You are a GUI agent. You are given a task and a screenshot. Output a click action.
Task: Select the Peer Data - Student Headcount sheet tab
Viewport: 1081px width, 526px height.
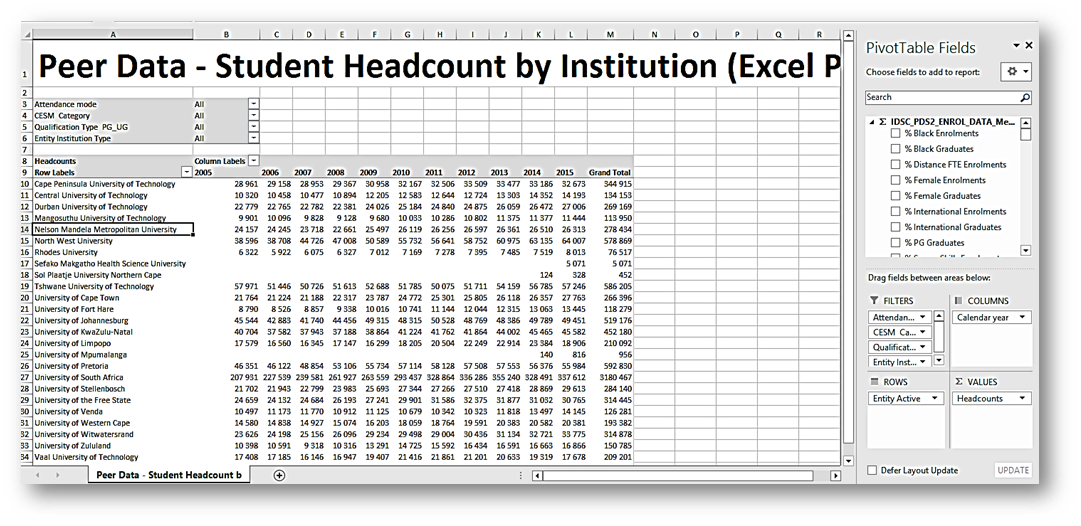(x=169, y=475)
